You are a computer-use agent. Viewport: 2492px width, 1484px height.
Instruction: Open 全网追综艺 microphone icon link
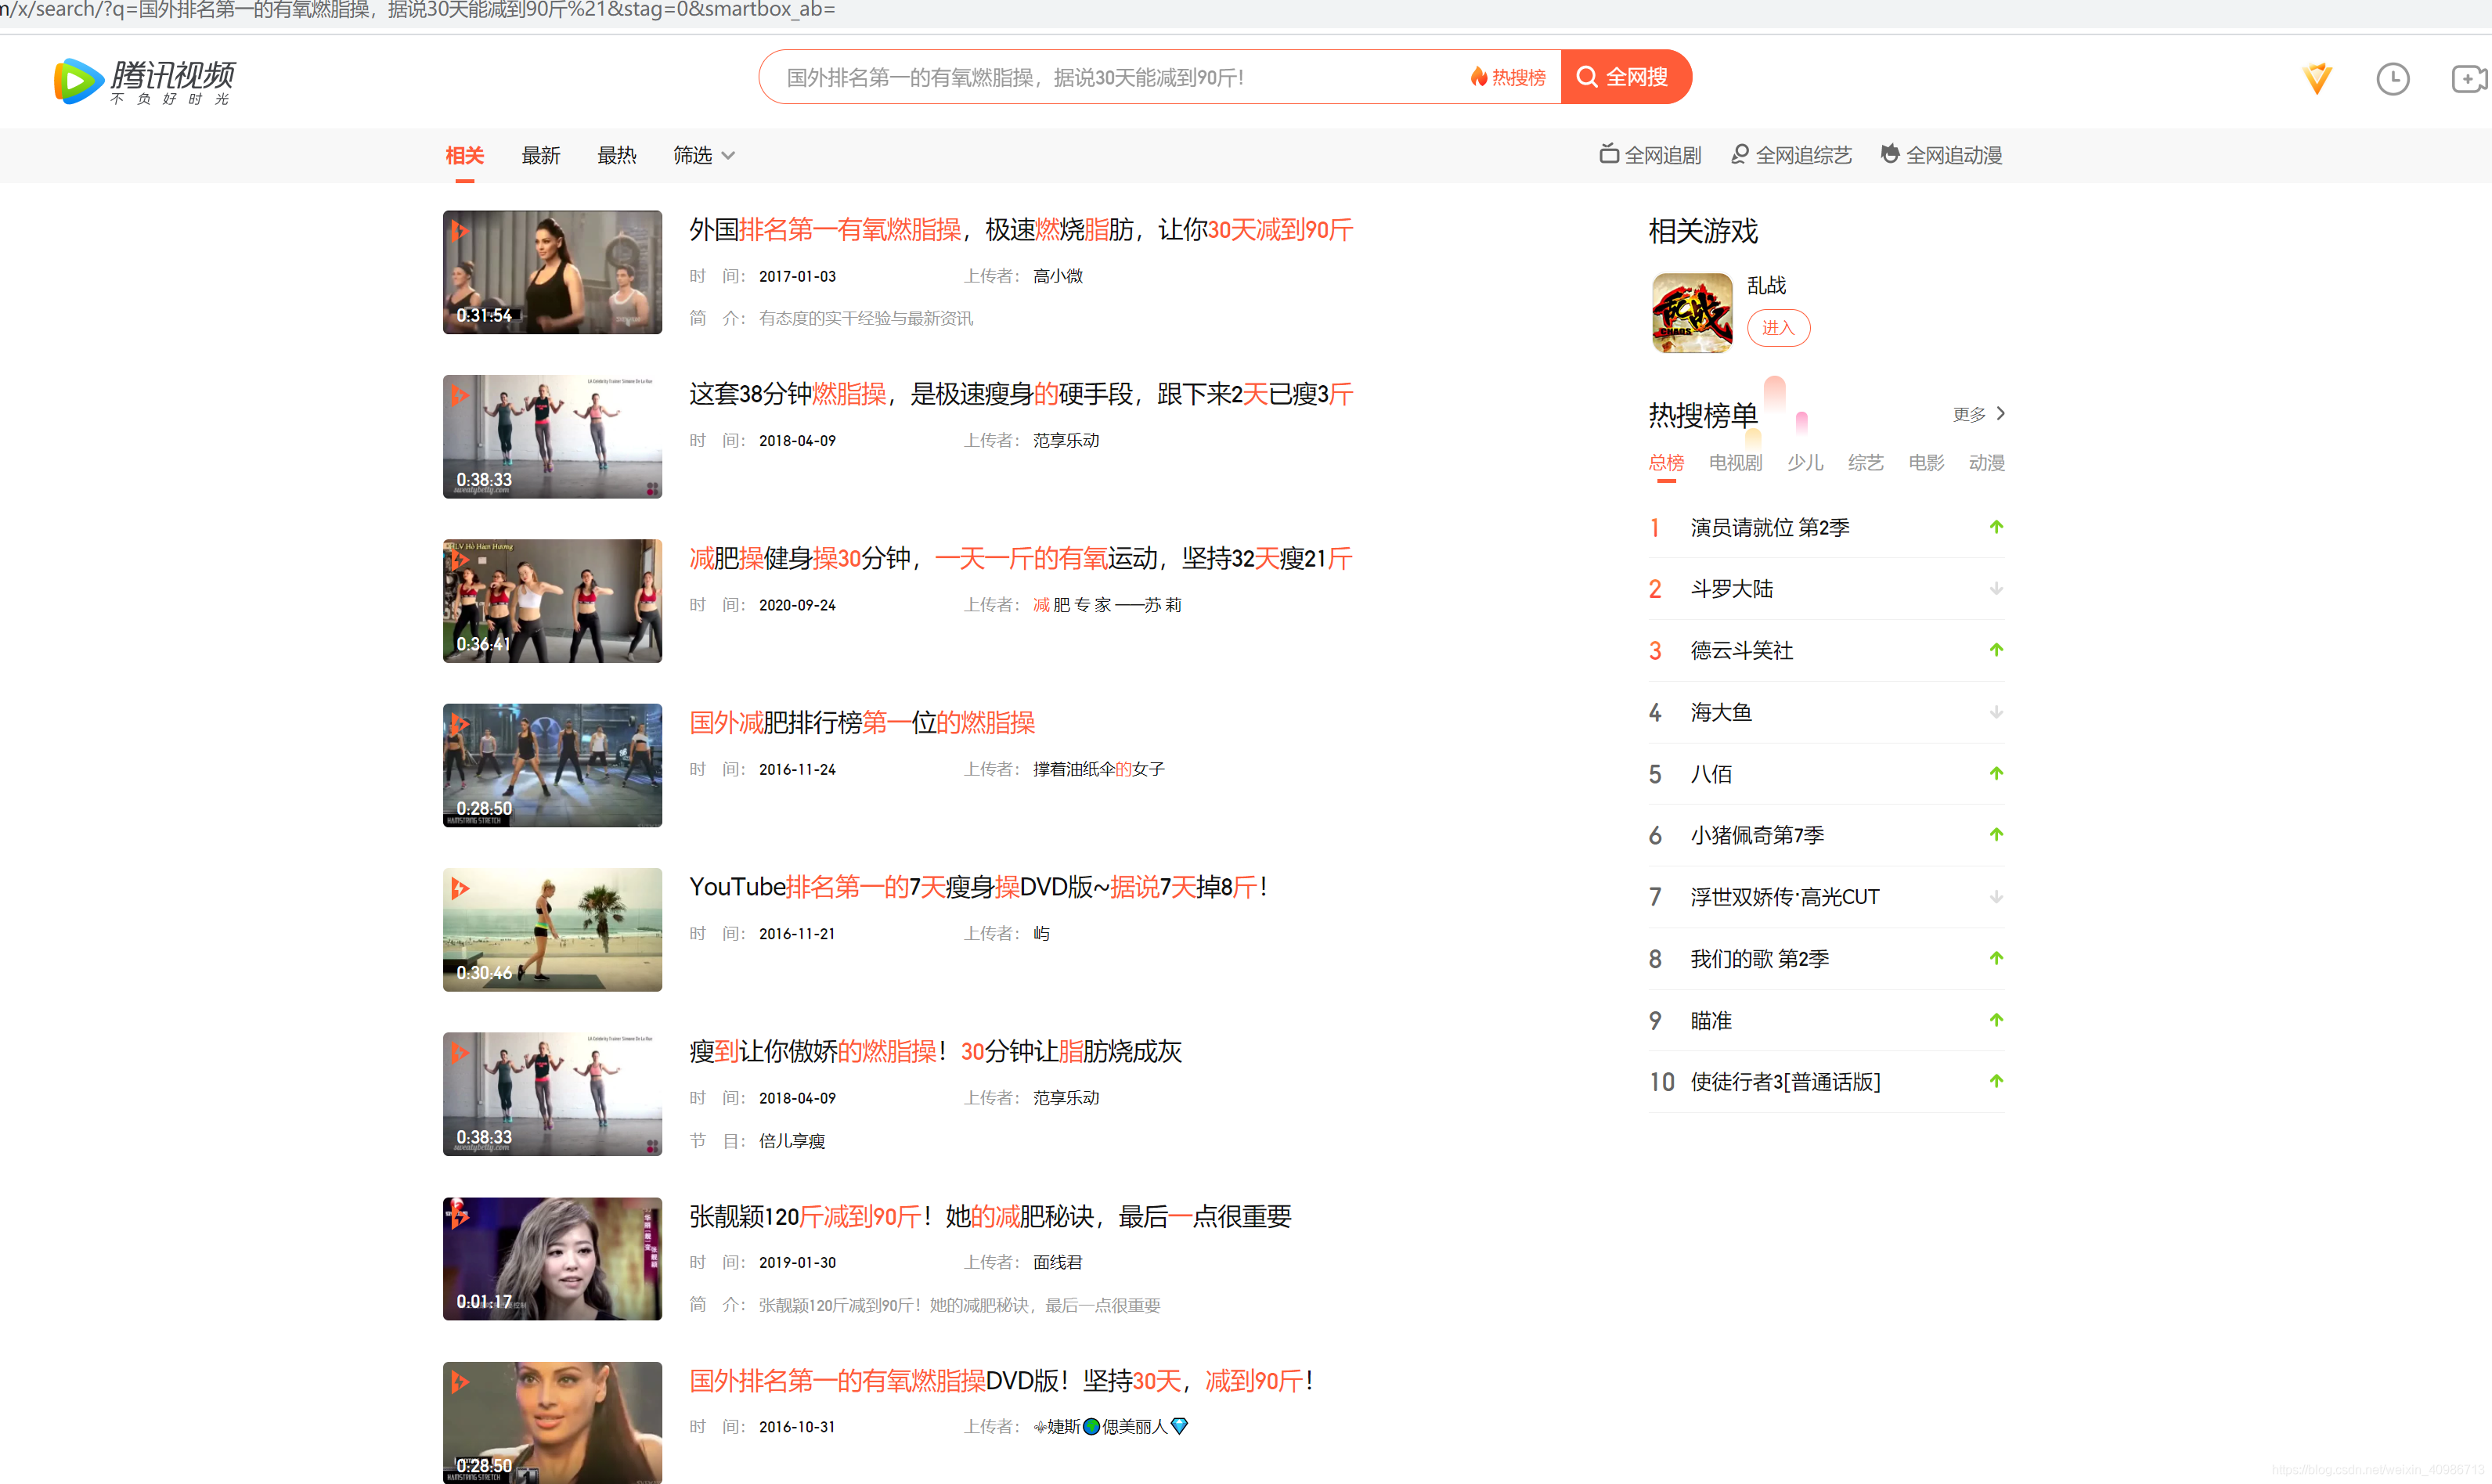[1740, 154]
